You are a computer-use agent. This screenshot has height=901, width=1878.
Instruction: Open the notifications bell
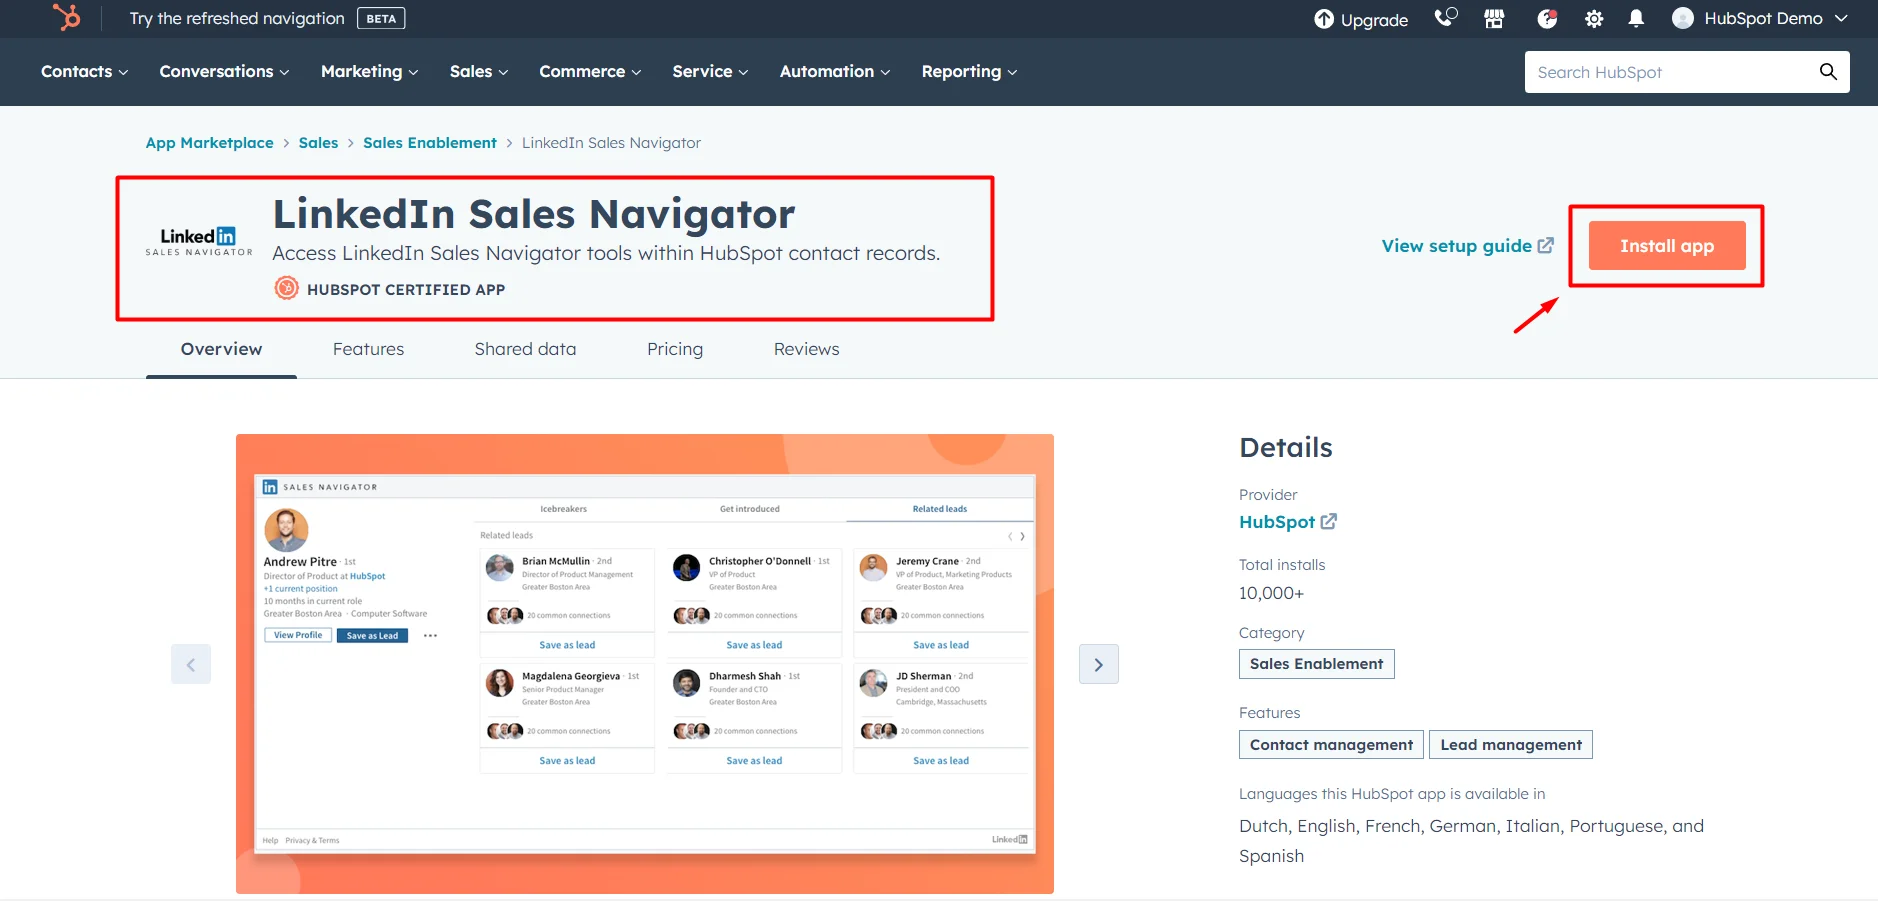1635,18
